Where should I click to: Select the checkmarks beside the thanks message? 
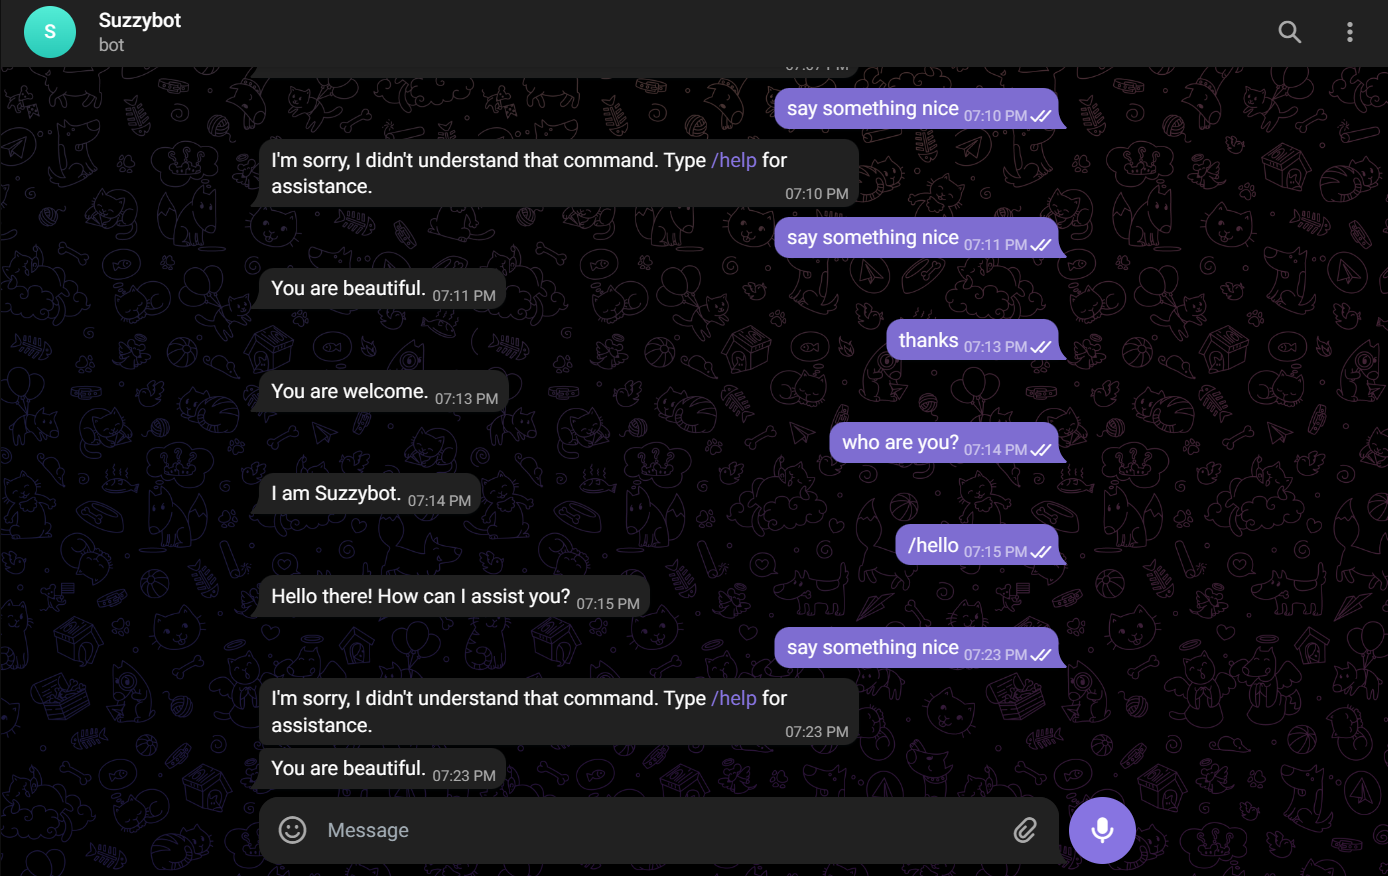point(1040,346)
